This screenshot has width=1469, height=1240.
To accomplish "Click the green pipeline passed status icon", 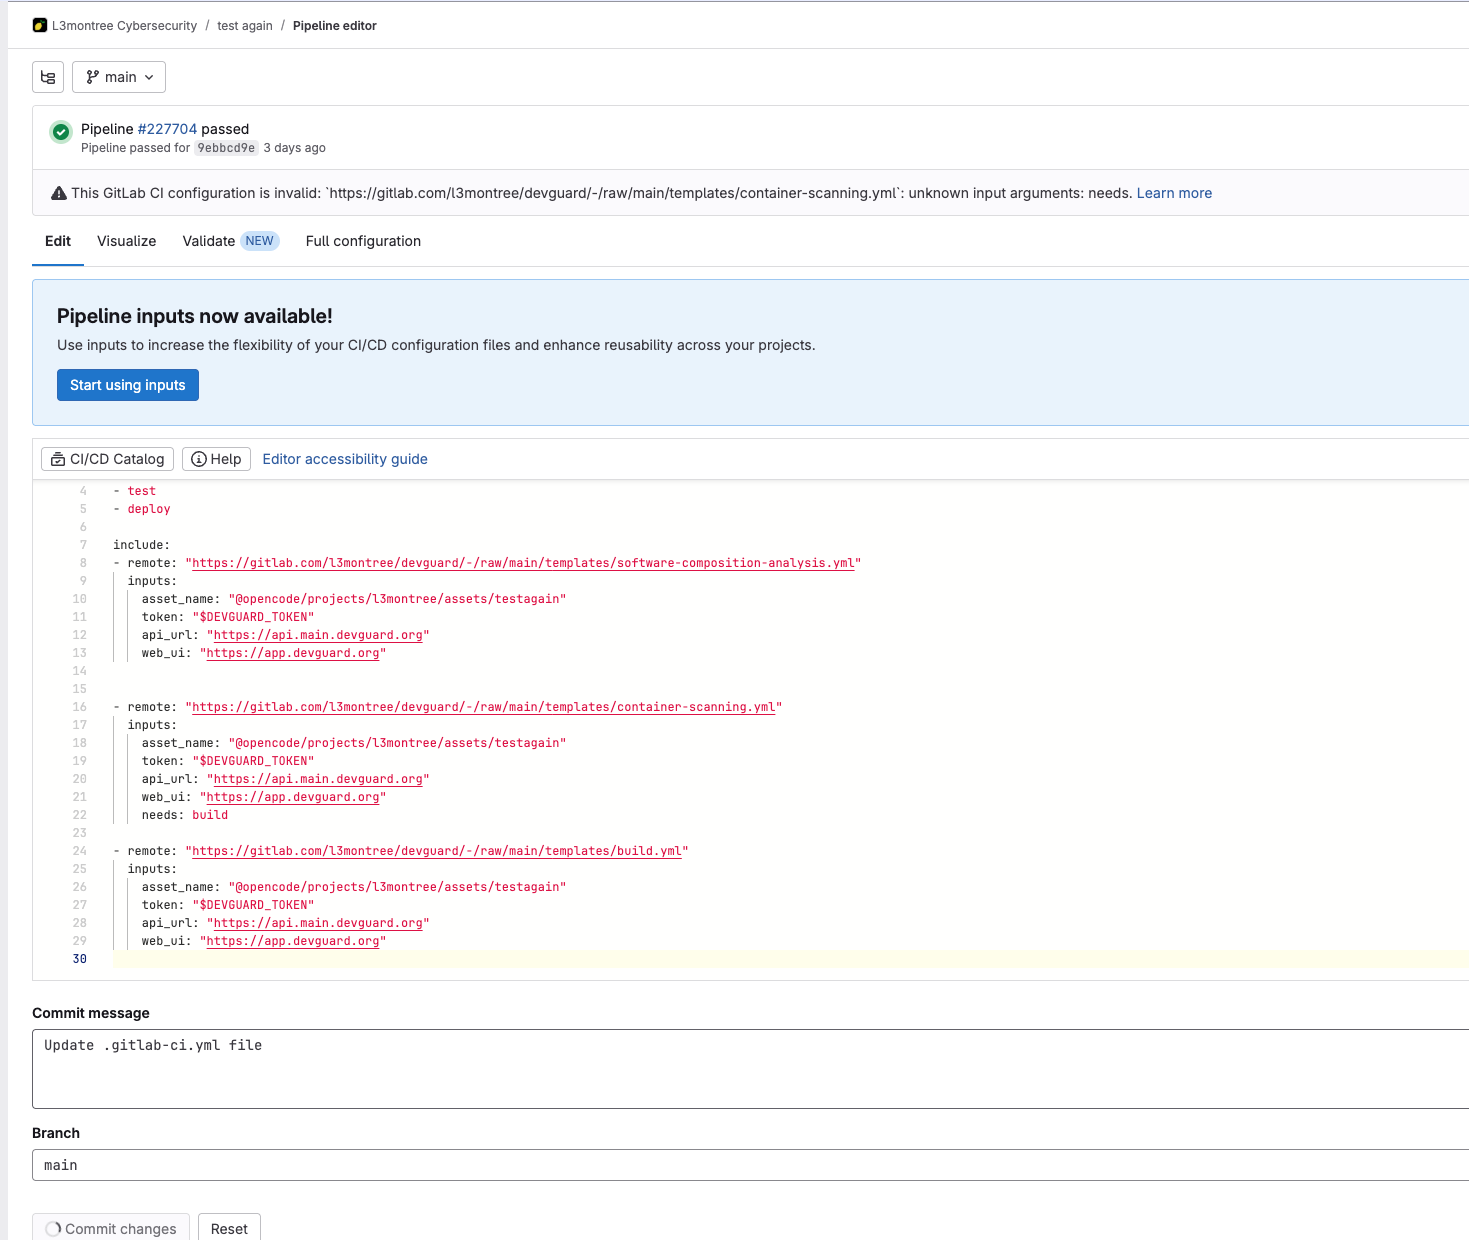I will (61, 131).
